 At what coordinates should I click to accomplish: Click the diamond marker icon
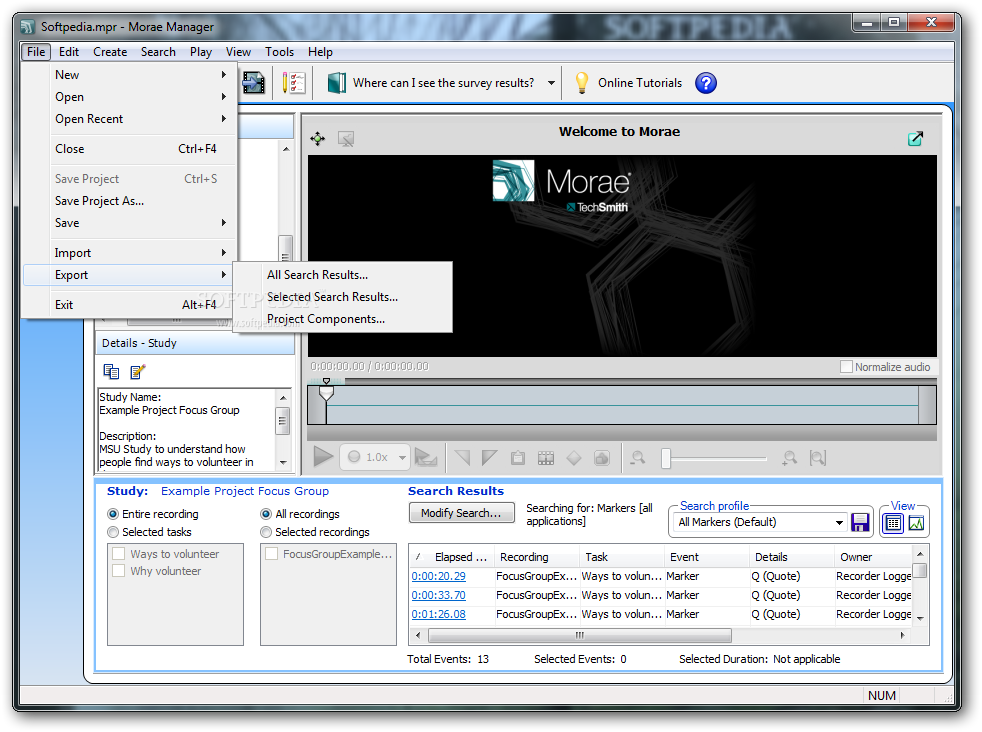click(x=574, y=458)
